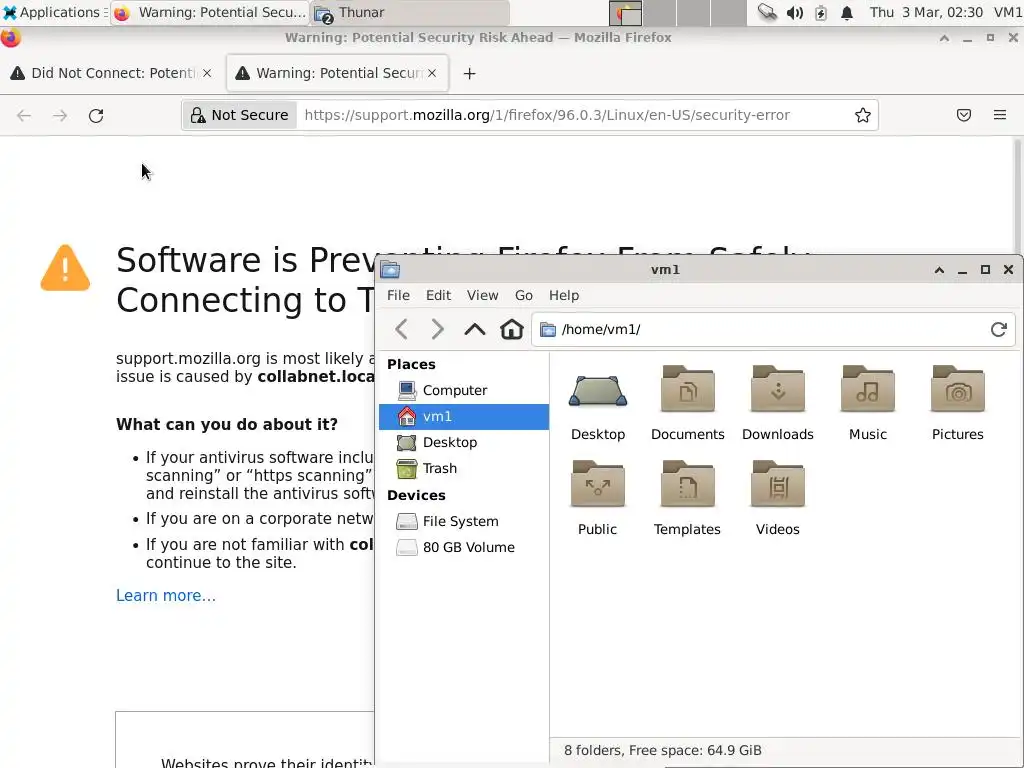Click the Firefox forward arrow
Screen dimensions: 1024x768
[x=60, y=116]
